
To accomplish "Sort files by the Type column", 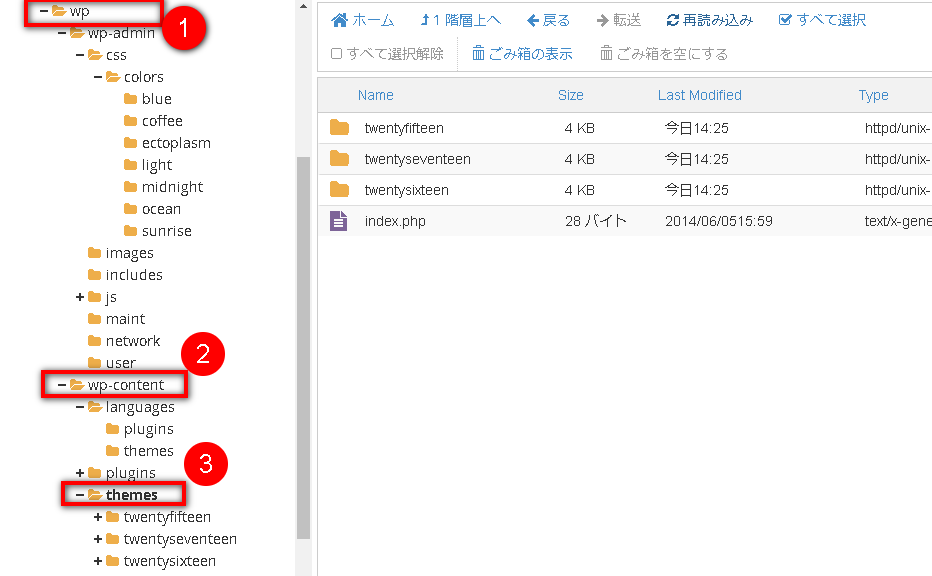I will (x=873, y=95).
